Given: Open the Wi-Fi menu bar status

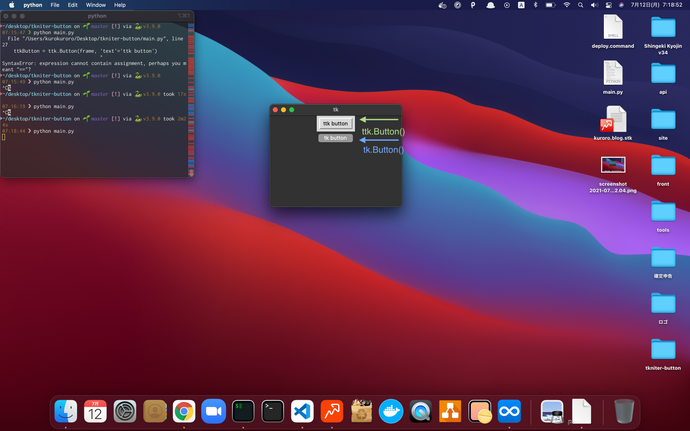Looking at the screenshot, I should 567,5.
